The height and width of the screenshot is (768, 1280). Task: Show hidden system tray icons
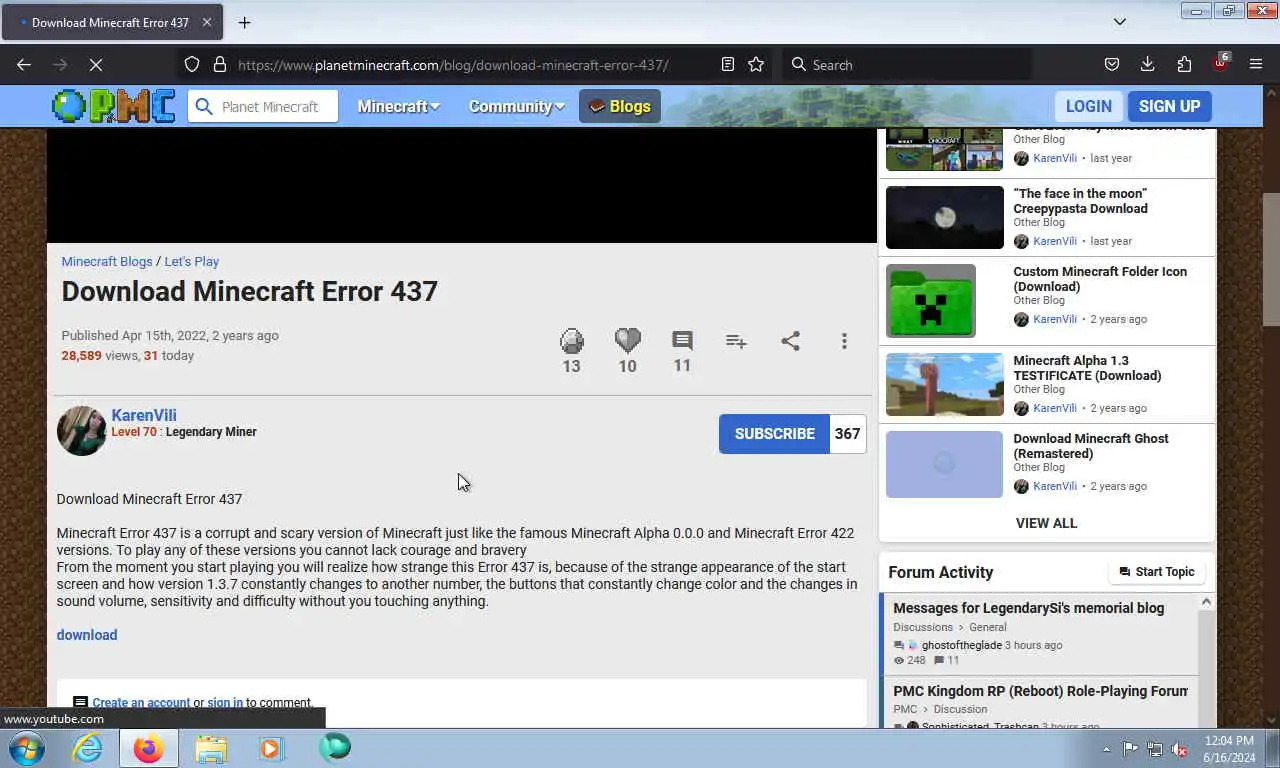(1106, 749)
